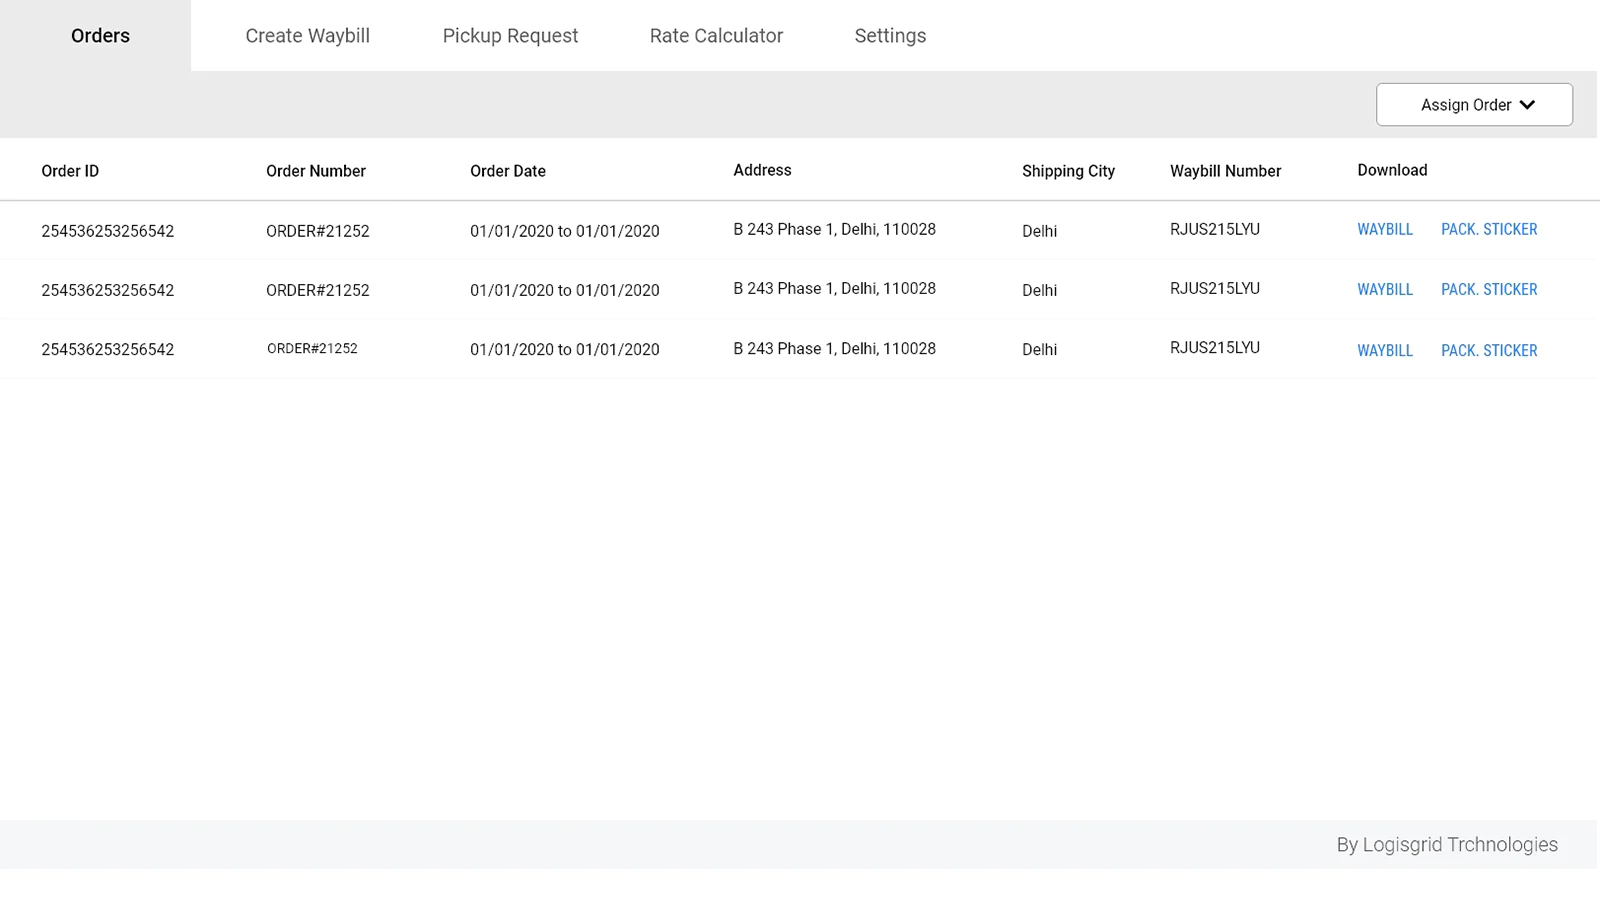
Task: Click the Waybill Number column header
Action: pos(1225,171)
